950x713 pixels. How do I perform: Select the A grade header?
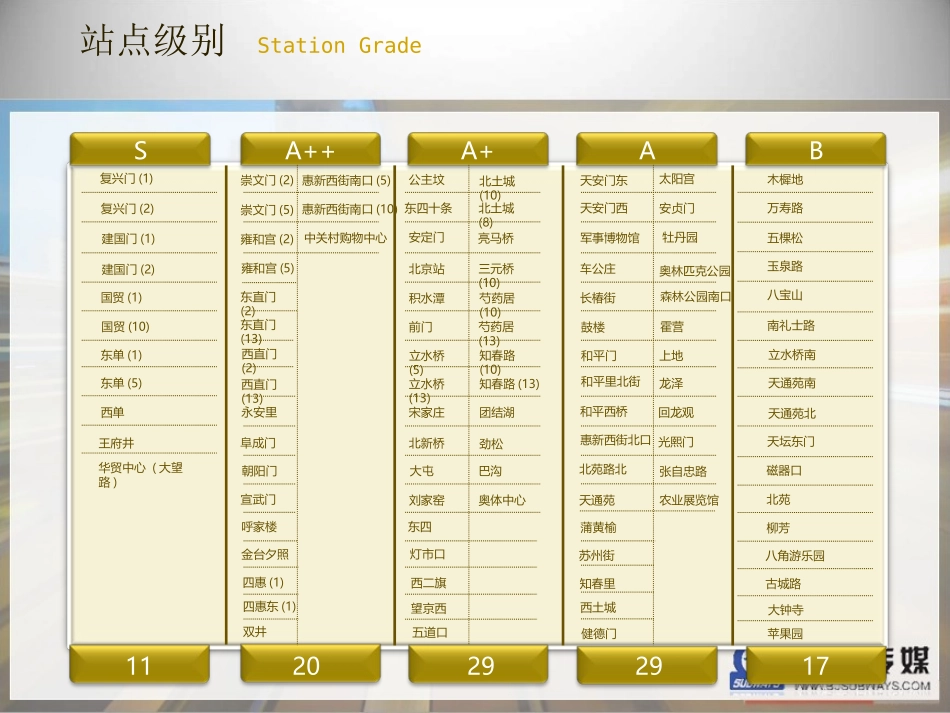pyautogui.click(x=646, y=149)
